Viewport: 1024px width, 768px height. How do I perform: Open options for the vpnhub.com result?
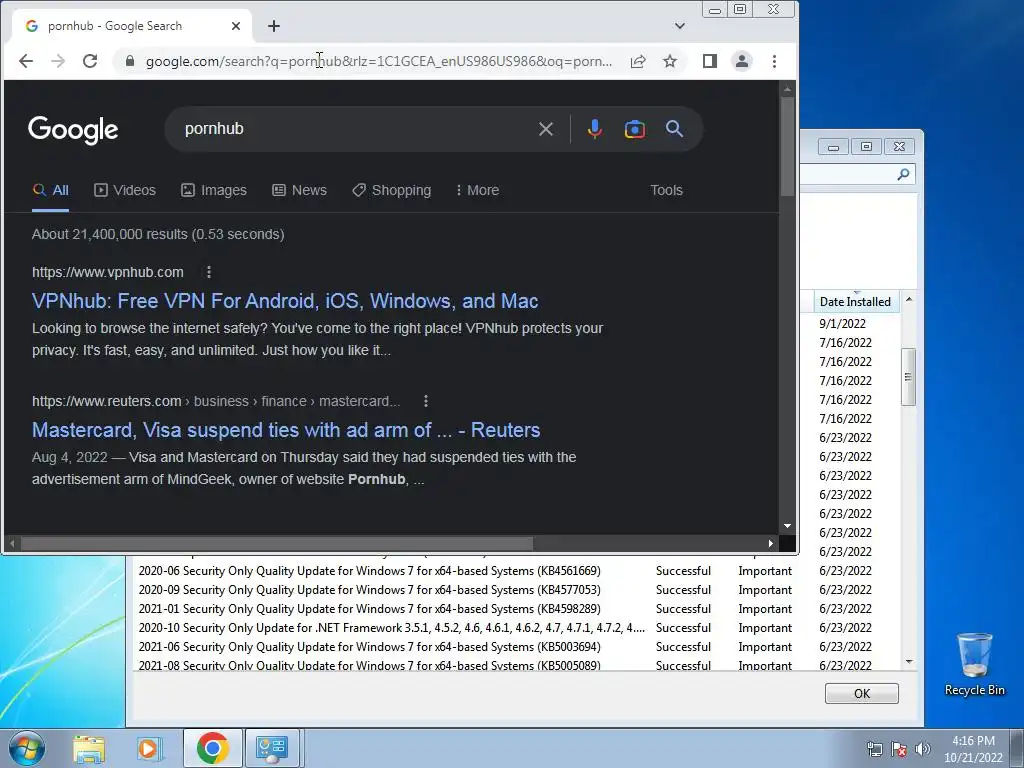209,272
